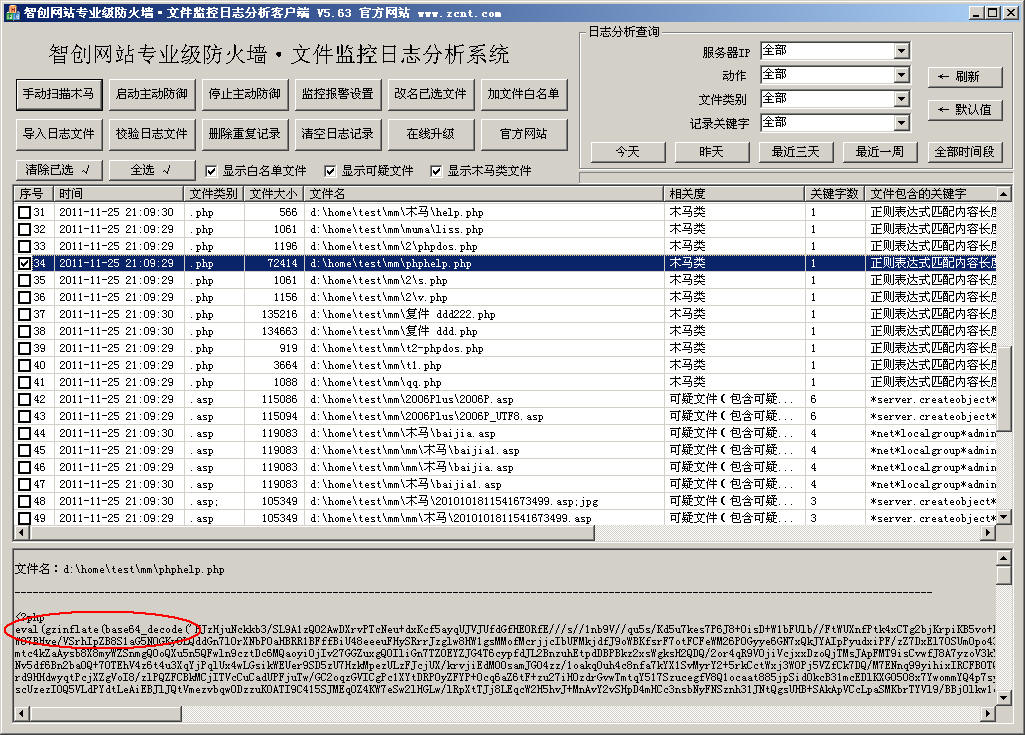Open the 服务器IP dropdown
This screenshot has width=1025, height=735.
click(x=901, y=51)
